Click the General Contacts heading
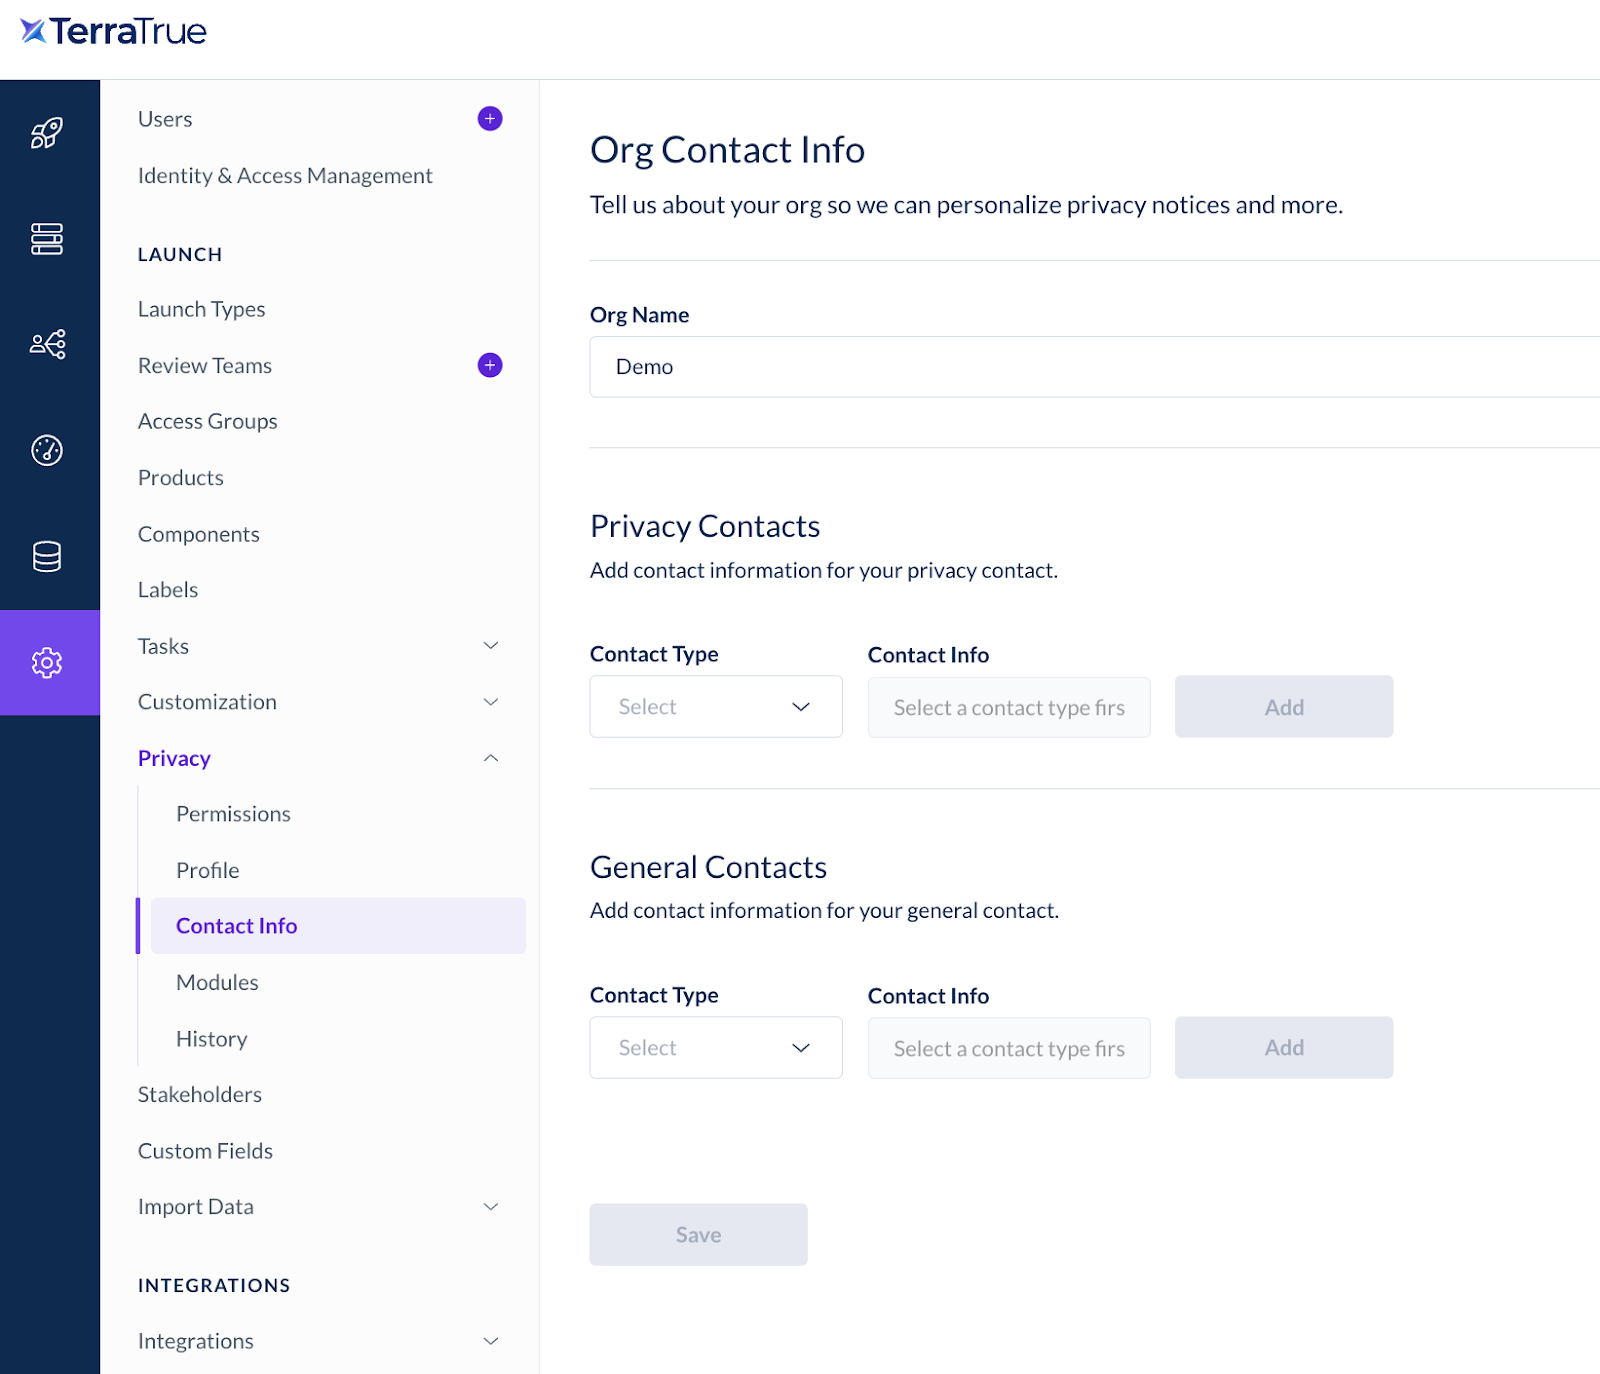Viewport: 1600px width, 1374px height. pyautogui.click(x=708, y=867)
